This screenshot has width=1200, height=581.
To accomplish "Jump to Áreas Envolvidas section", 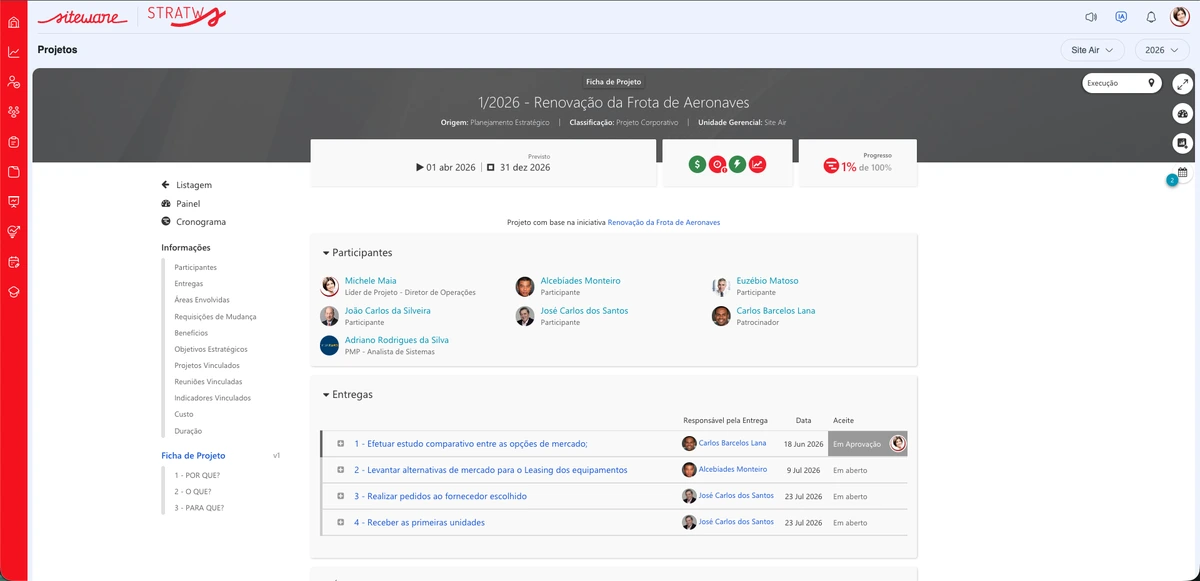I will [202, 300].
